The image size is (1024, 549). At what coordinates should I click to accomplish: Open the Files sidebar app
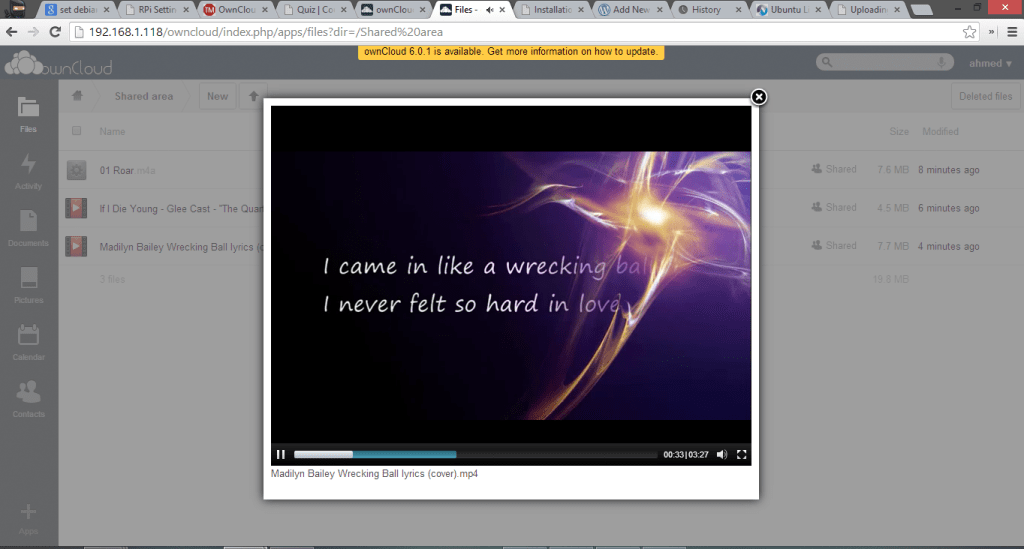tap(29, 114)
